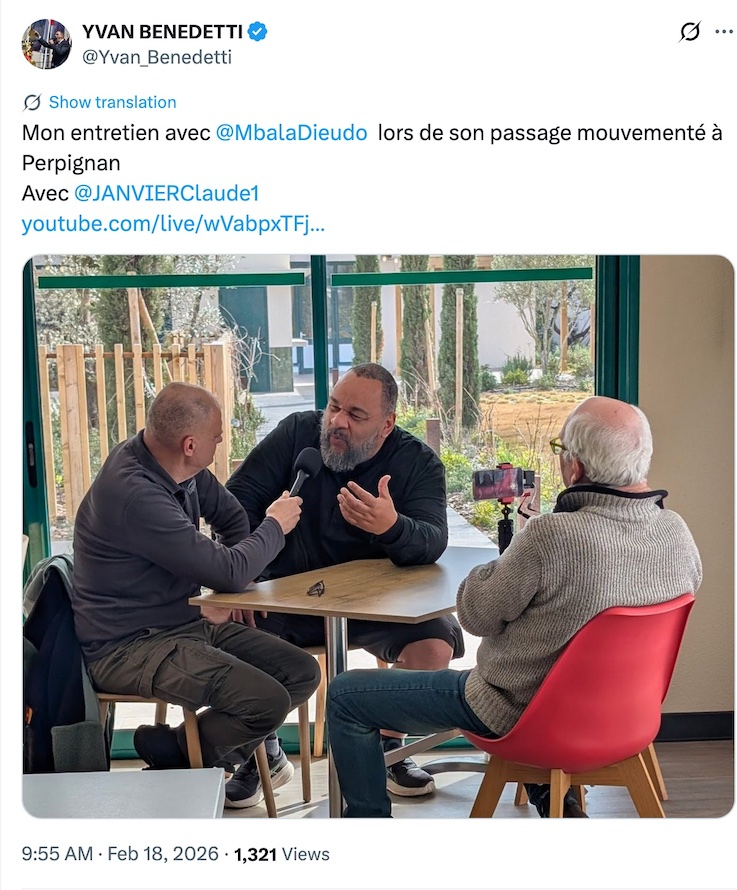737x890 pixels.
Task: Click the 9:55 AM timestamp
Action: tap(57, 854)
